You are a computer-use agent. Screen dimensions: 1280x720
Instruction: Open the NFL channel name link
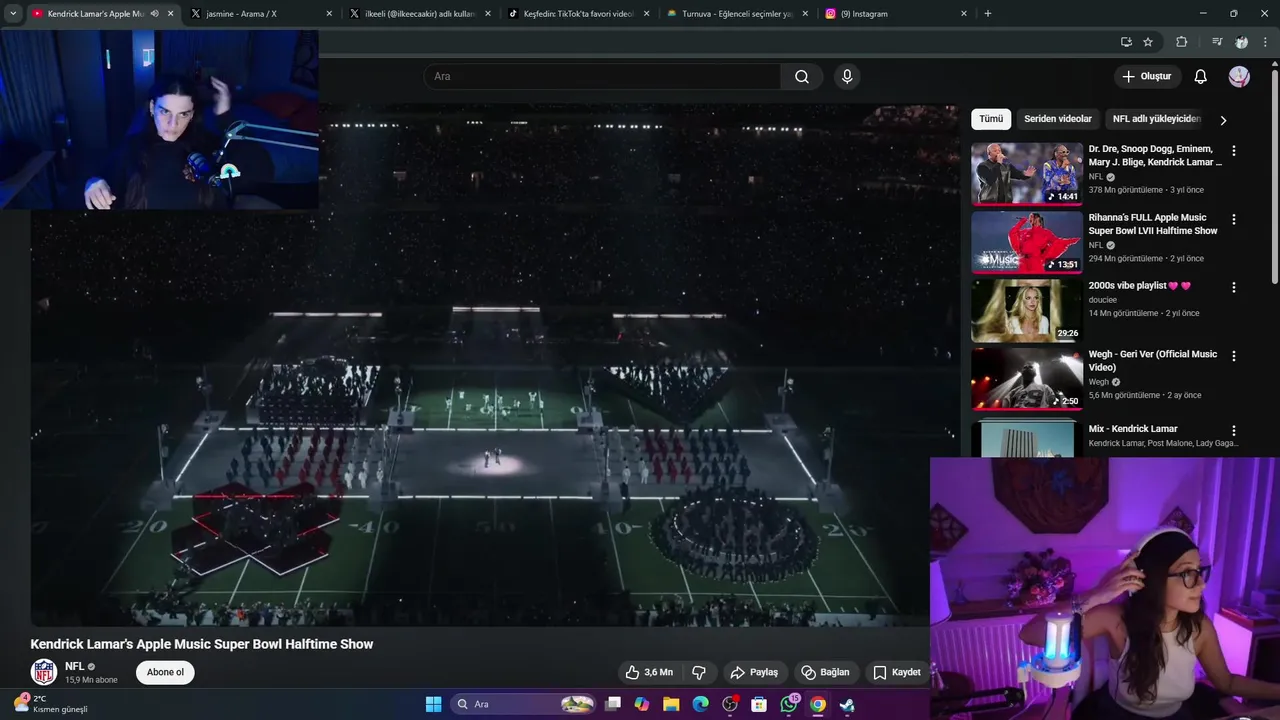click(75, 666)
